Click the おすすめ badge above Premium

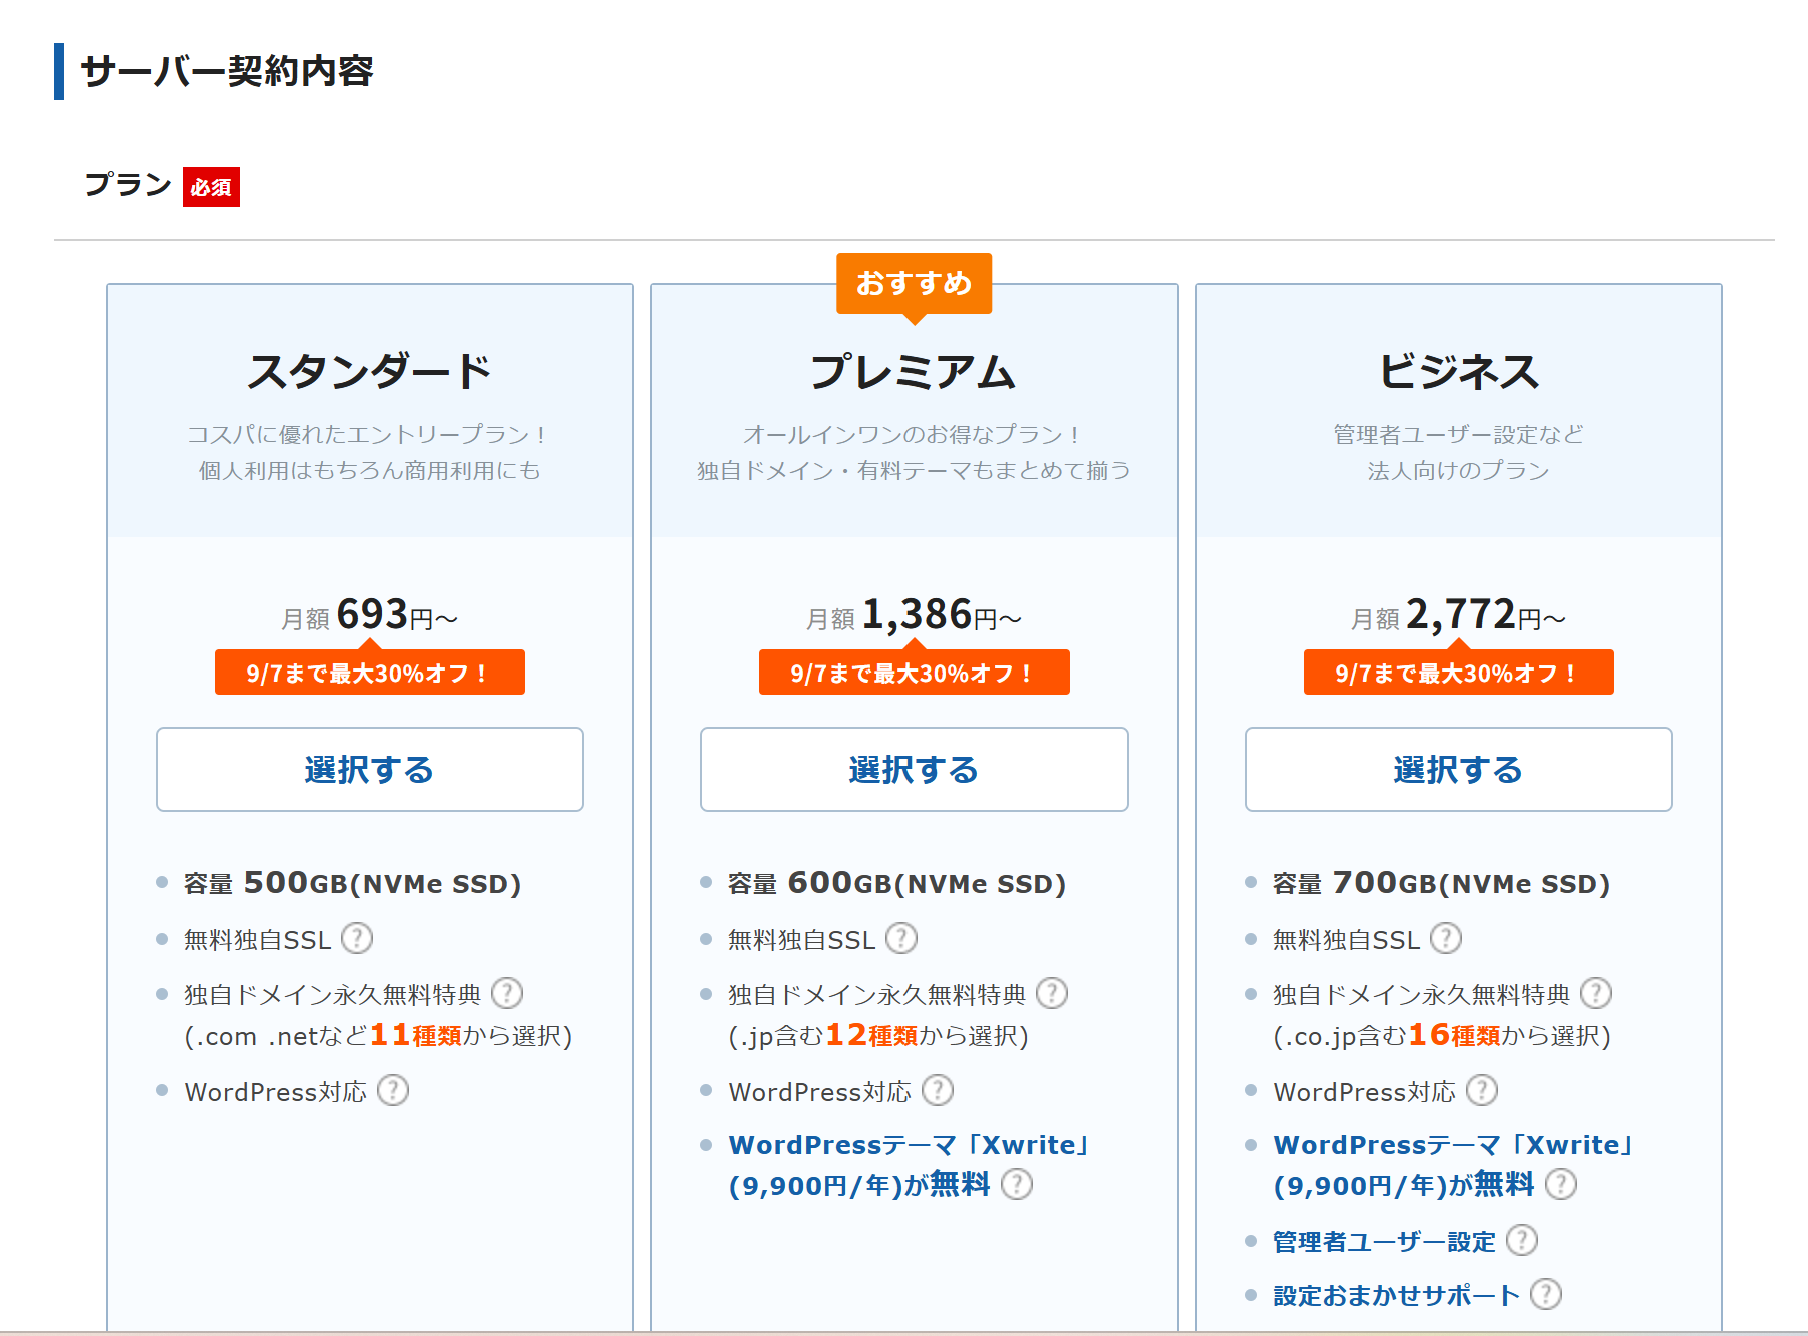click(914, 284)
